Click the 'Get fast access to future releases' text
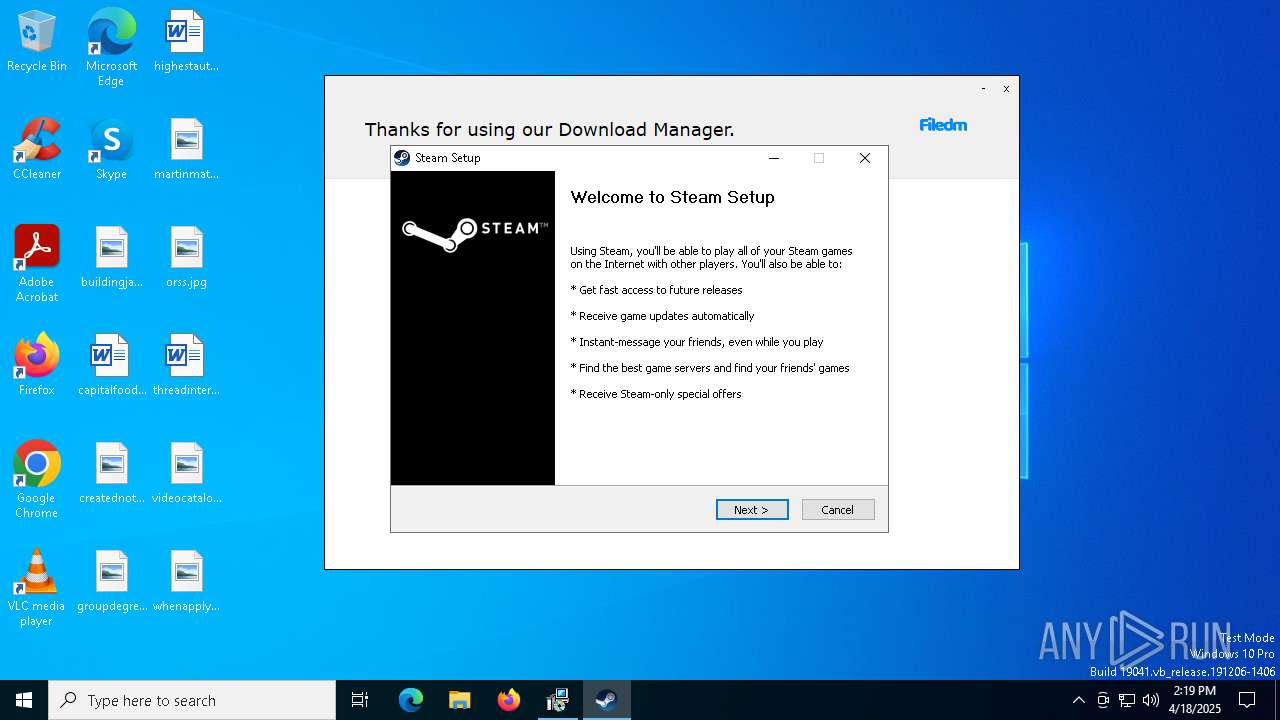This screenshot has width=1280, height=720. (657, 290)
